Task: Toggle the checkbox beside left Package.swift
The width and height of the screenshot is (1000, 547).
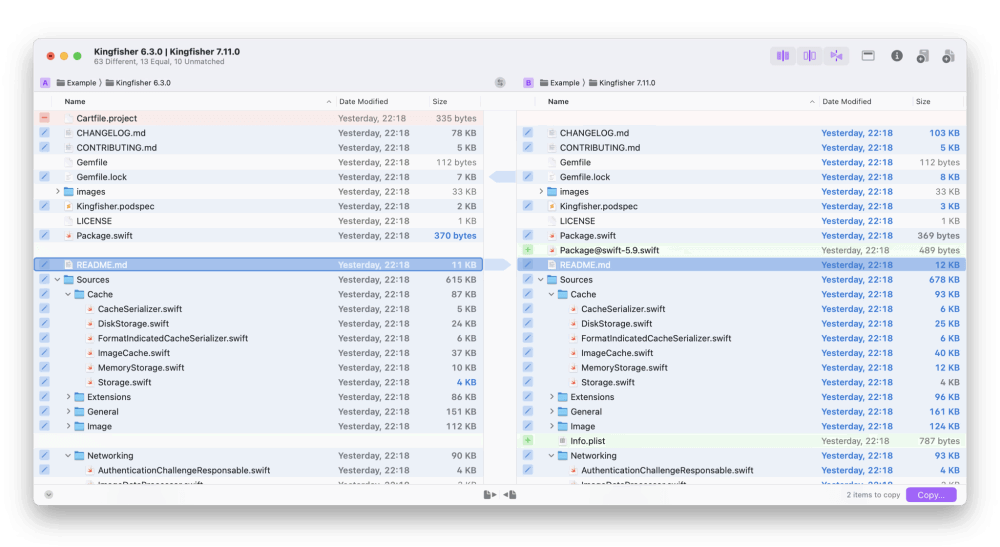Action: pos(44,235)
